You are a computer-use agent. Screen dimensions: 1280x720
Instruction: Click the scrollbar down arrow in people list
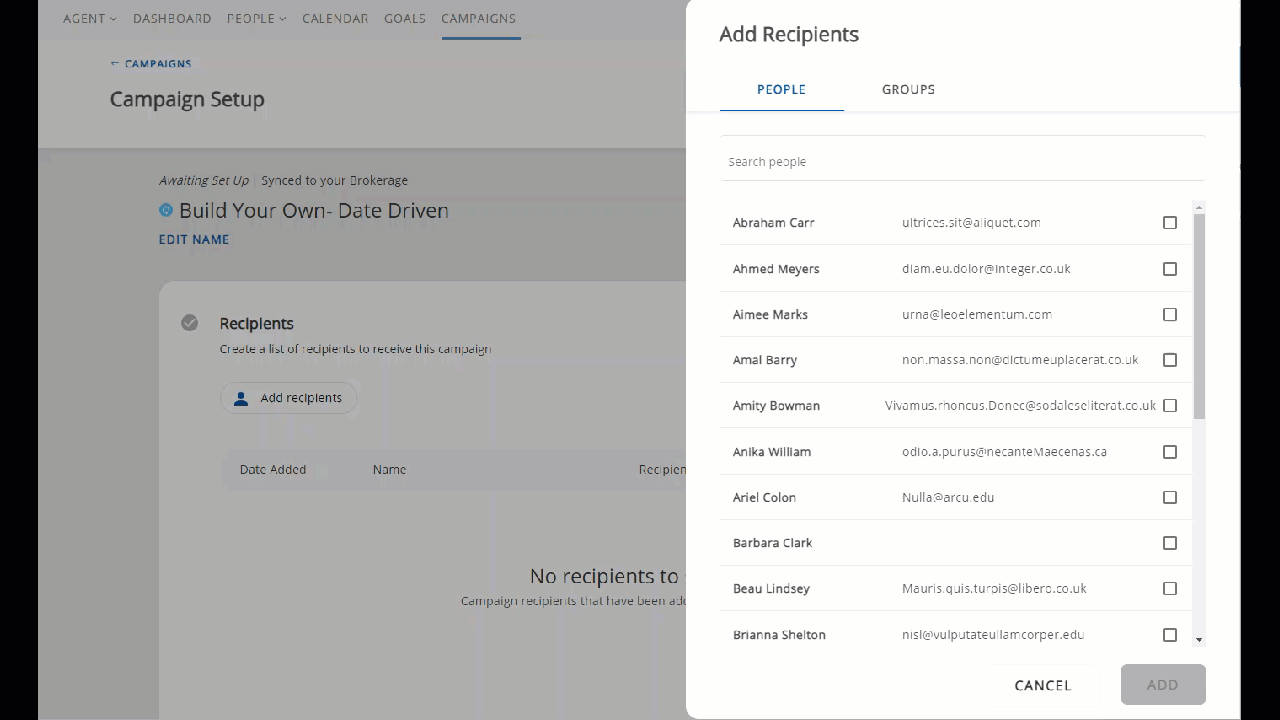click(x=1199, y=639)
